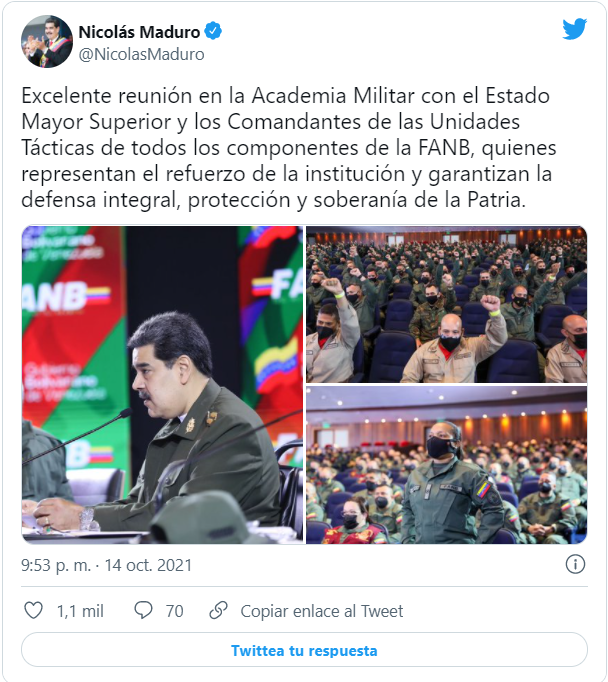Click the Nicolás Maduro display name
The image size is (608, 682).
[x=139, y=32]
